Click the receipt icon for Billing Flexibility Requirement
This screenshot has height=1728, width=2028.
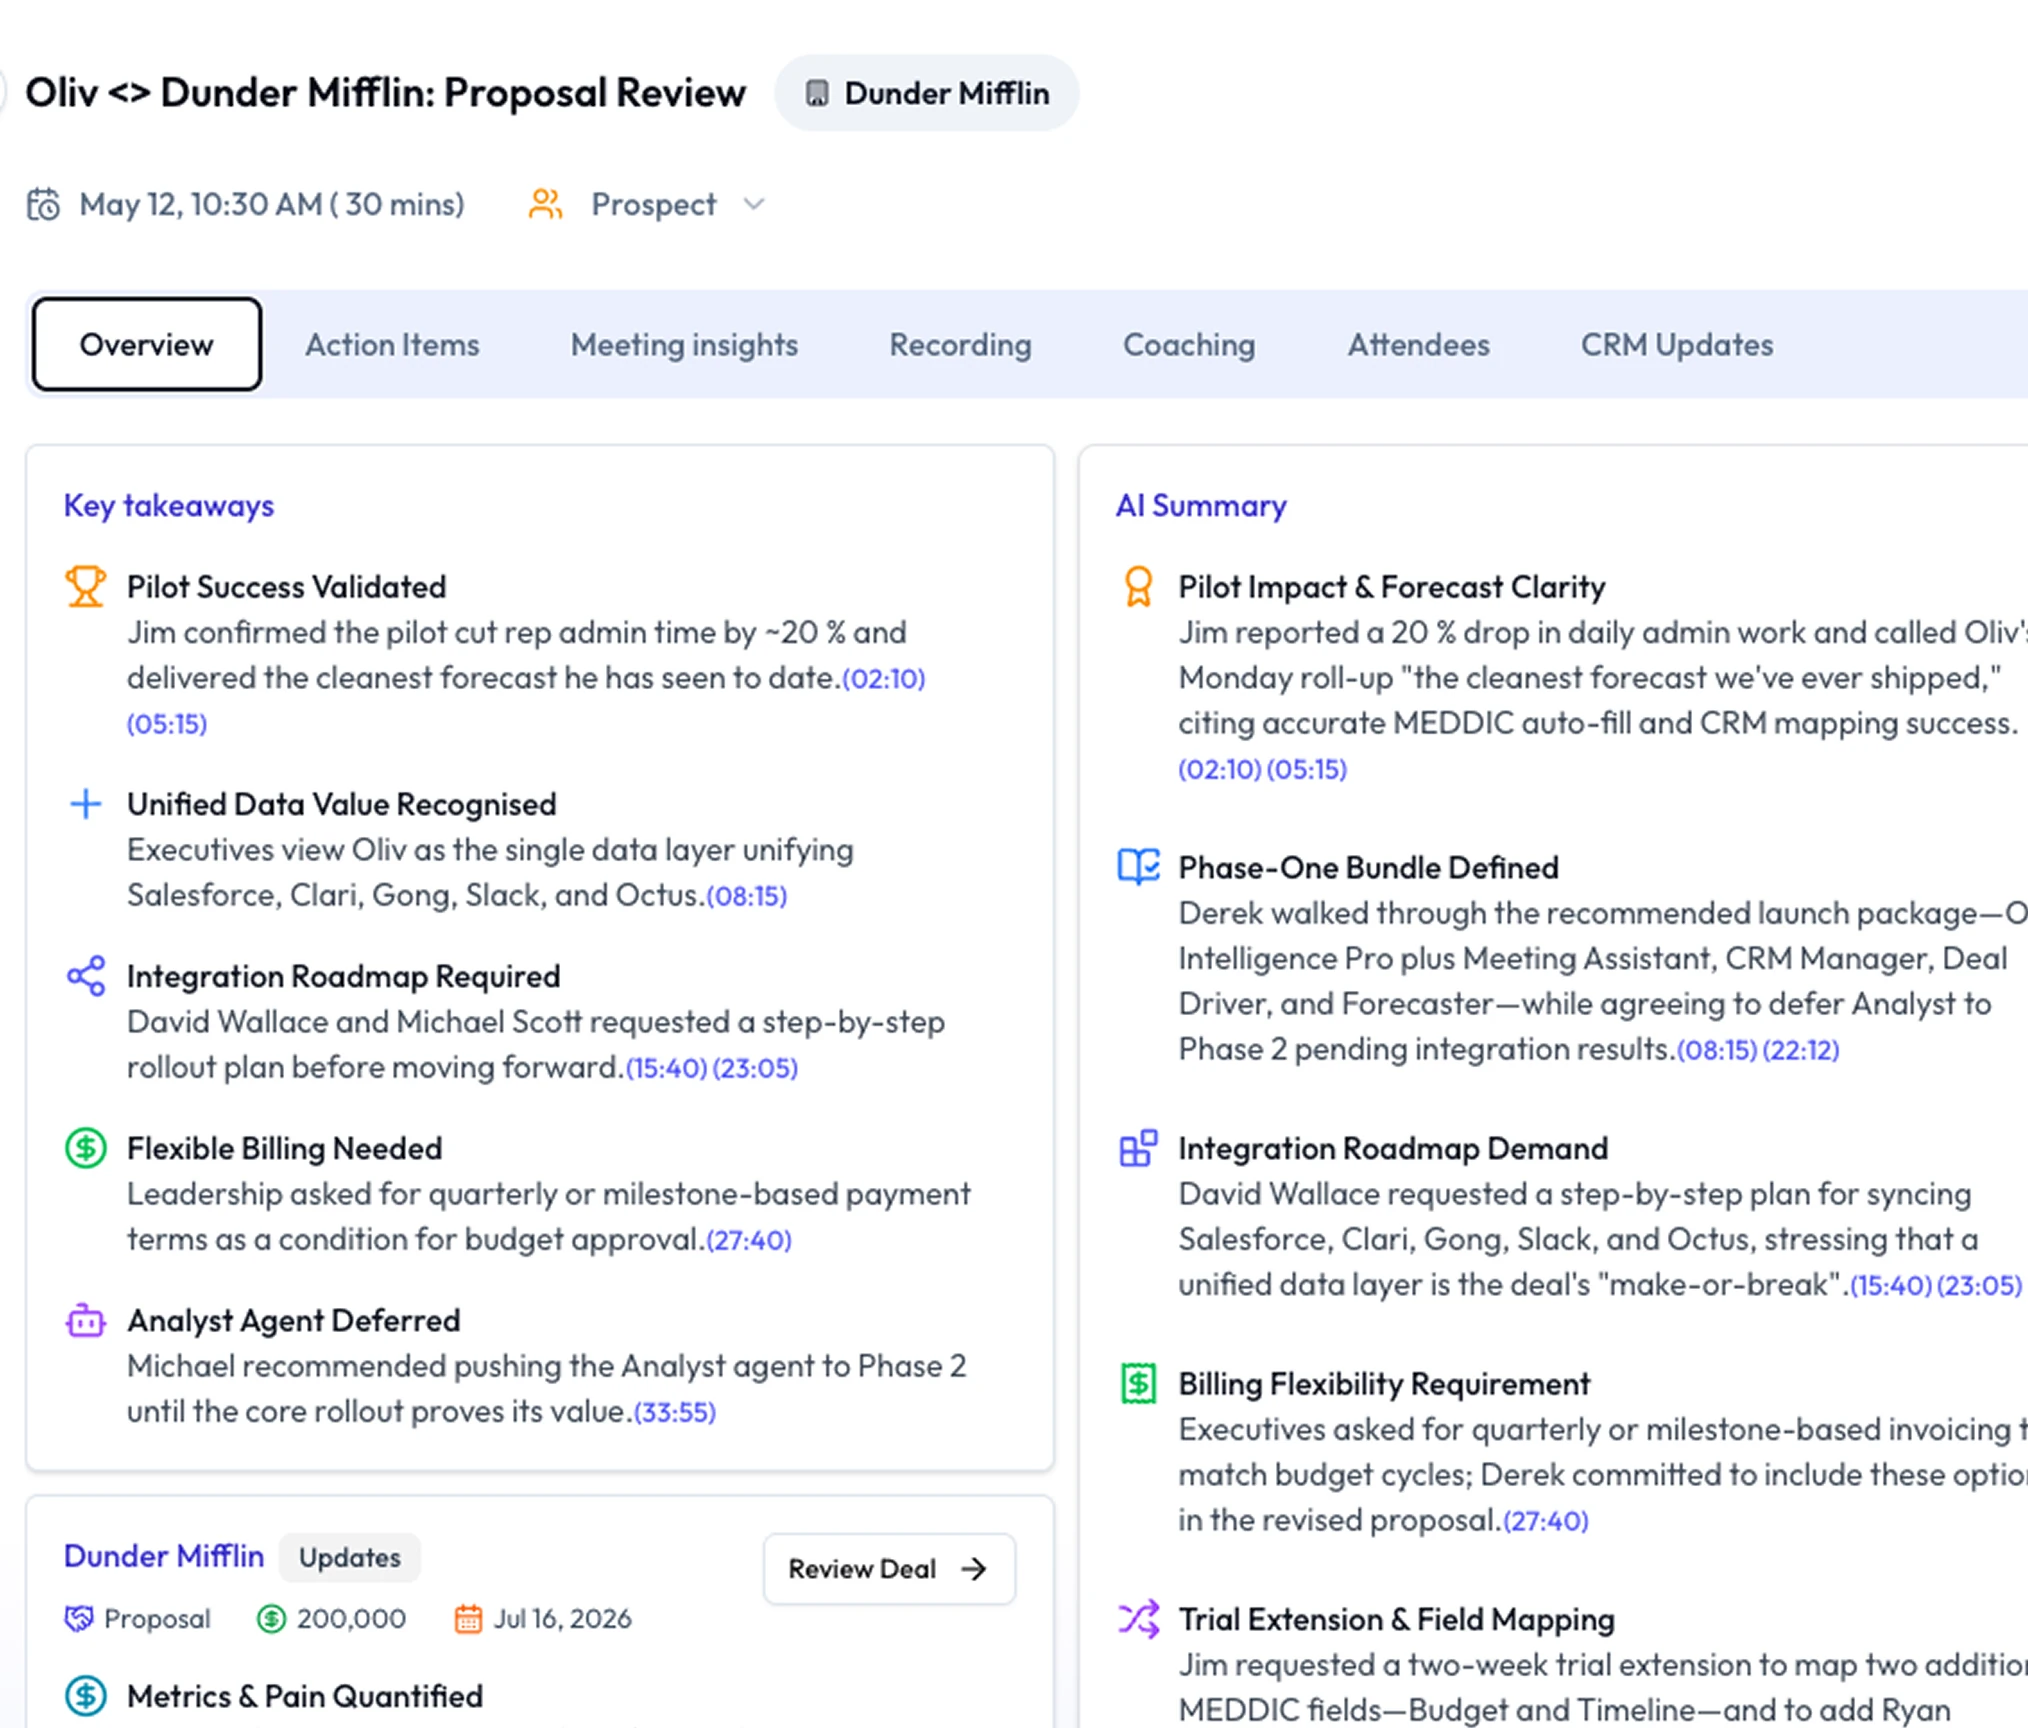tap(1138, 1383)
